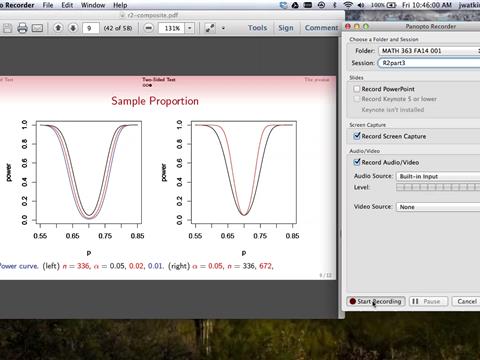Click the audio Level meter bar
The height and width of the screenshot is (360, 480).
[438, 187]
